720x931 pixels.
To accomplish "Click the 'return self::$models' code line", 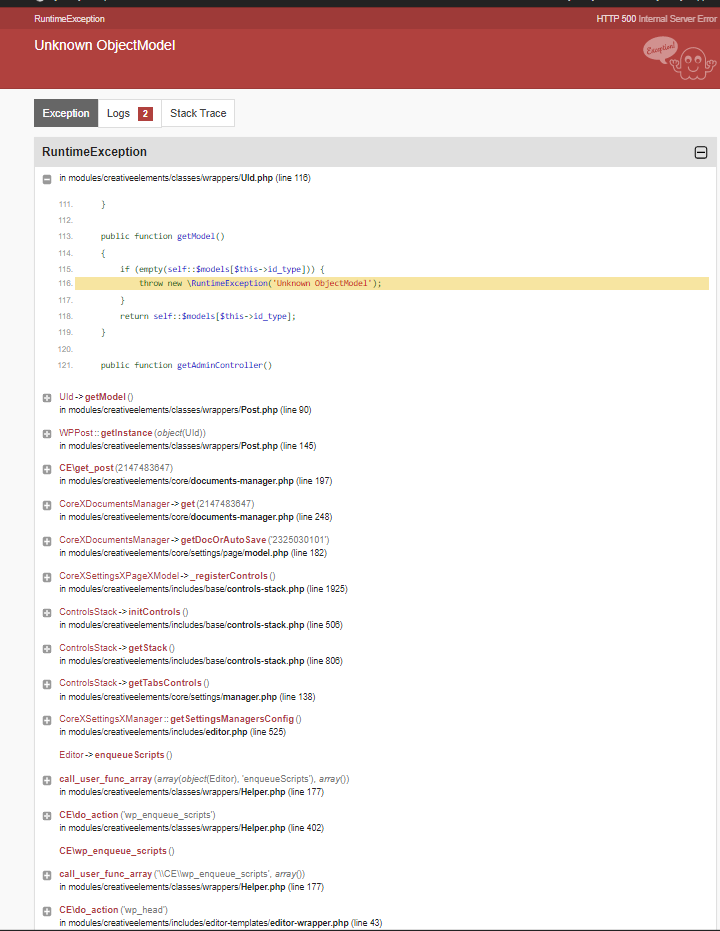I will [x=208, y=316].
